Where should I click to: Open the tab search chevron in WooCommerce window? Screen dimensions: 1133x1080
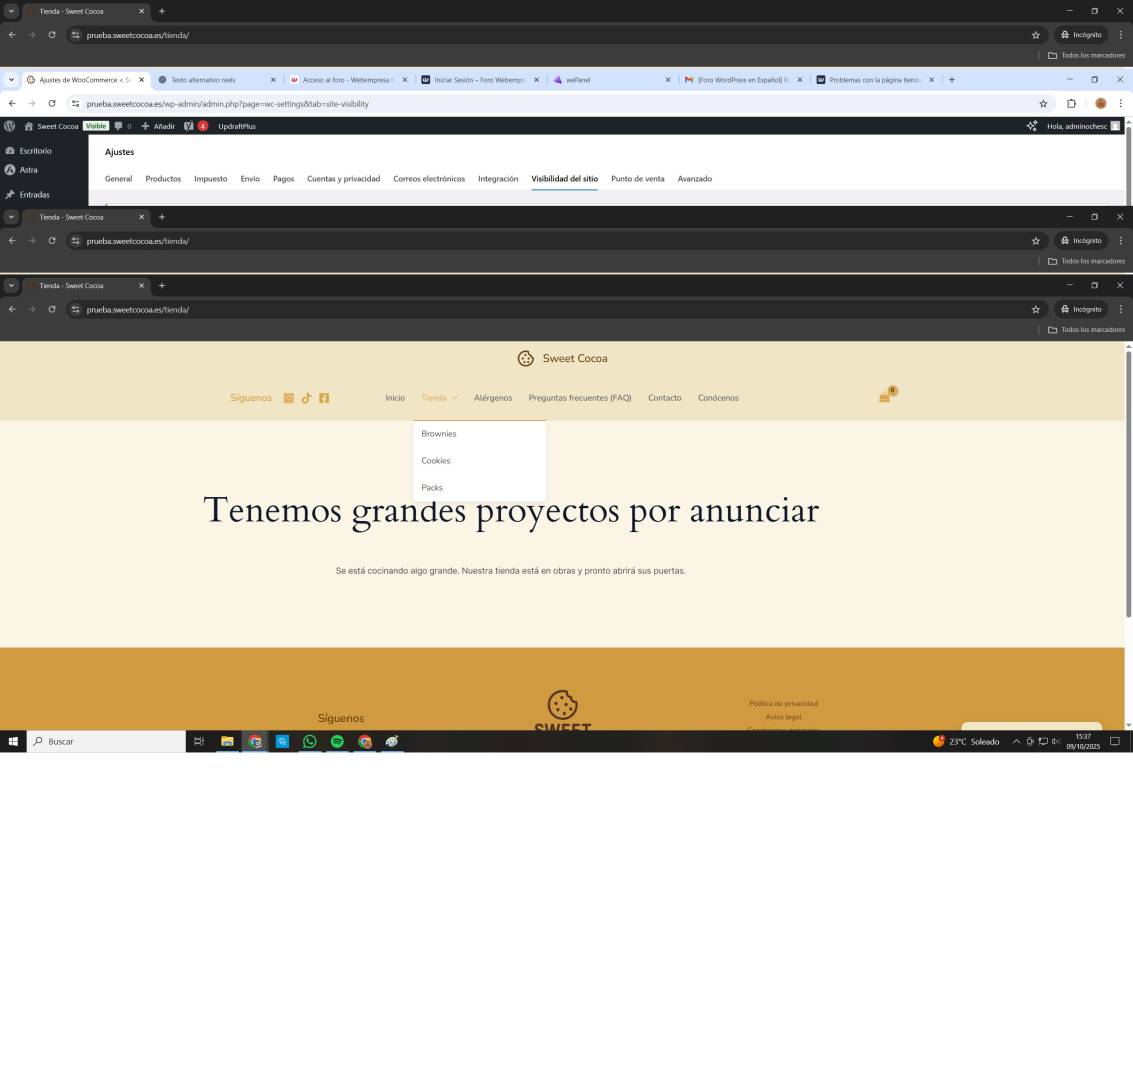(x=11, y=80)
